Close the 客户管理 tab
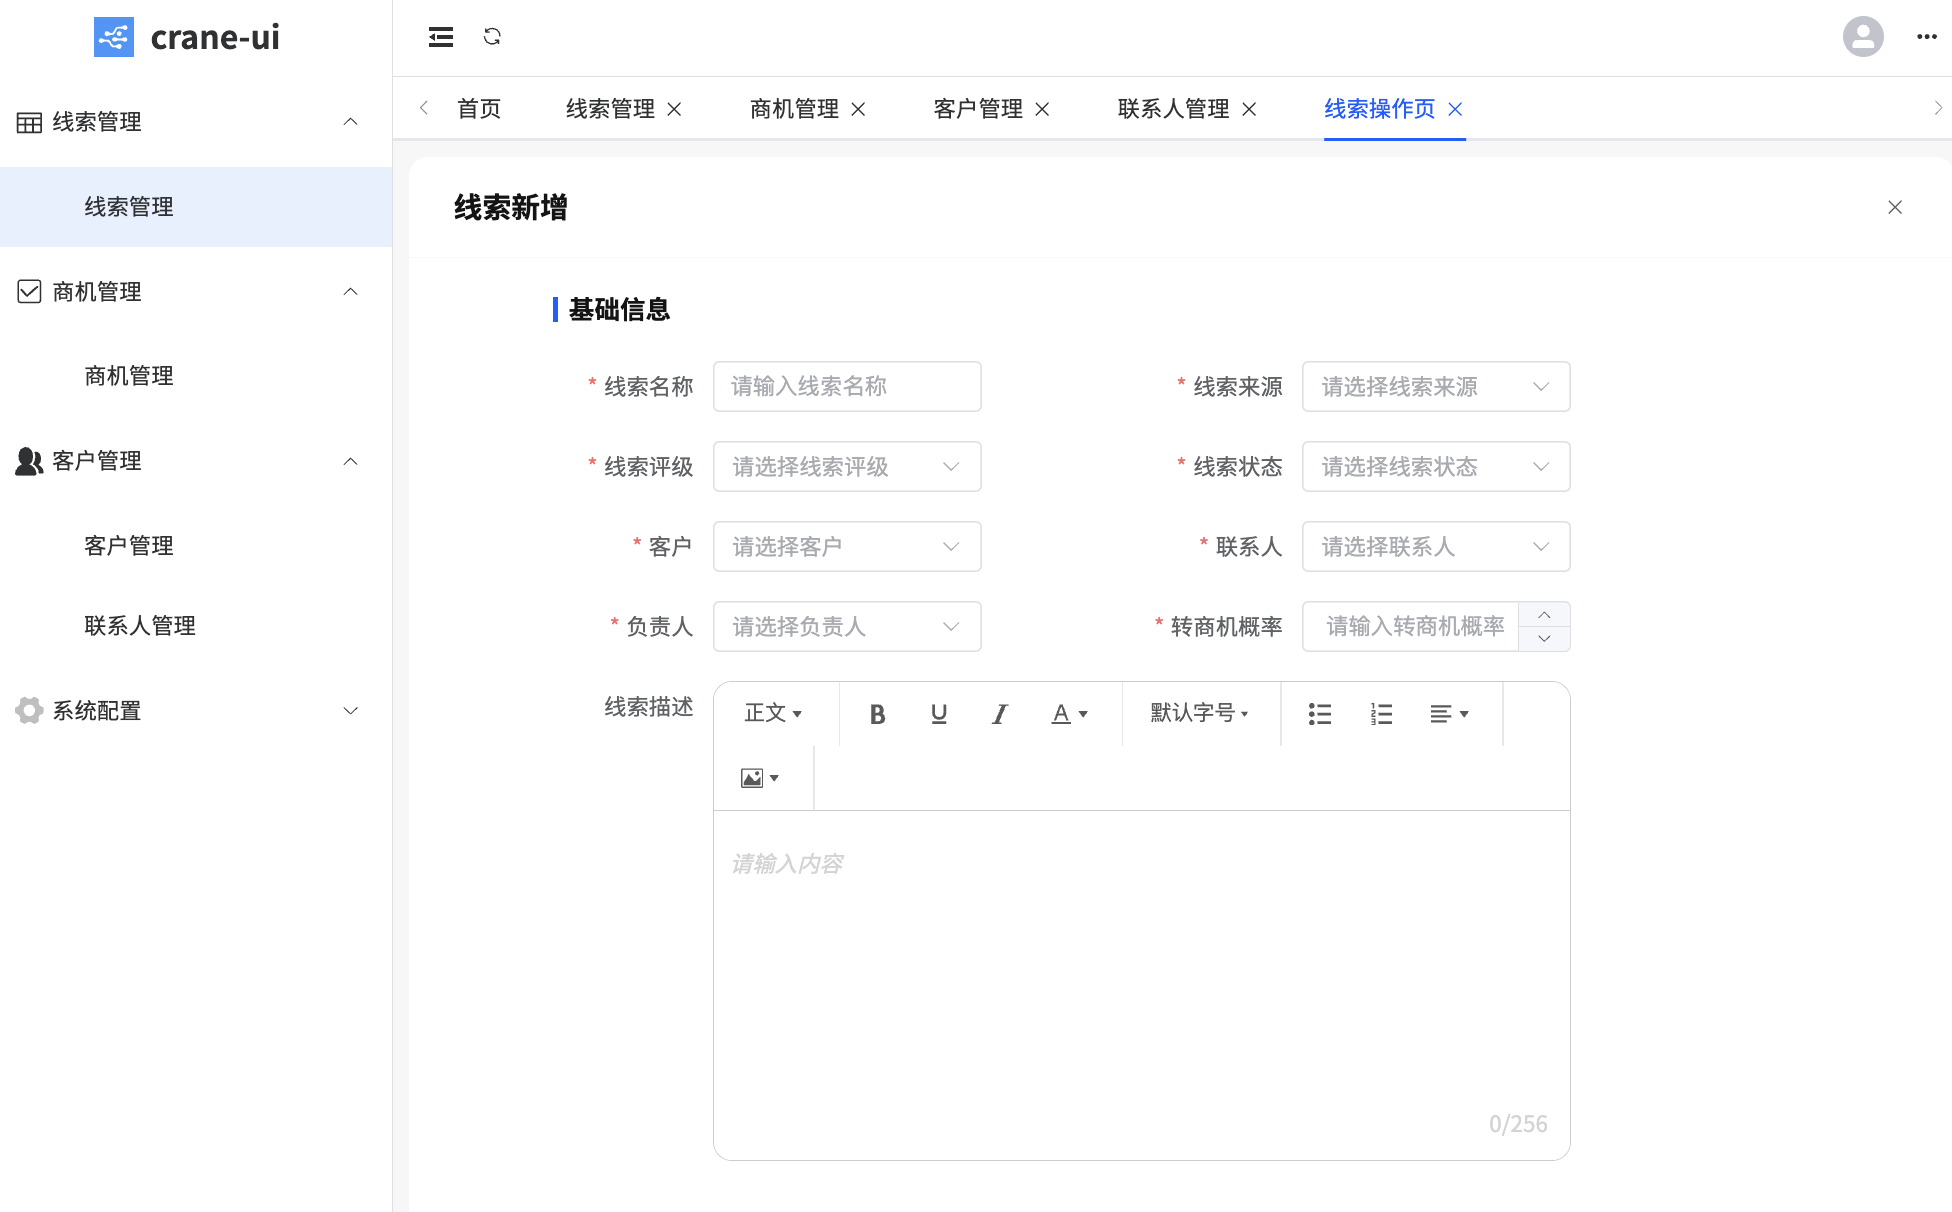 (1042, 109)
